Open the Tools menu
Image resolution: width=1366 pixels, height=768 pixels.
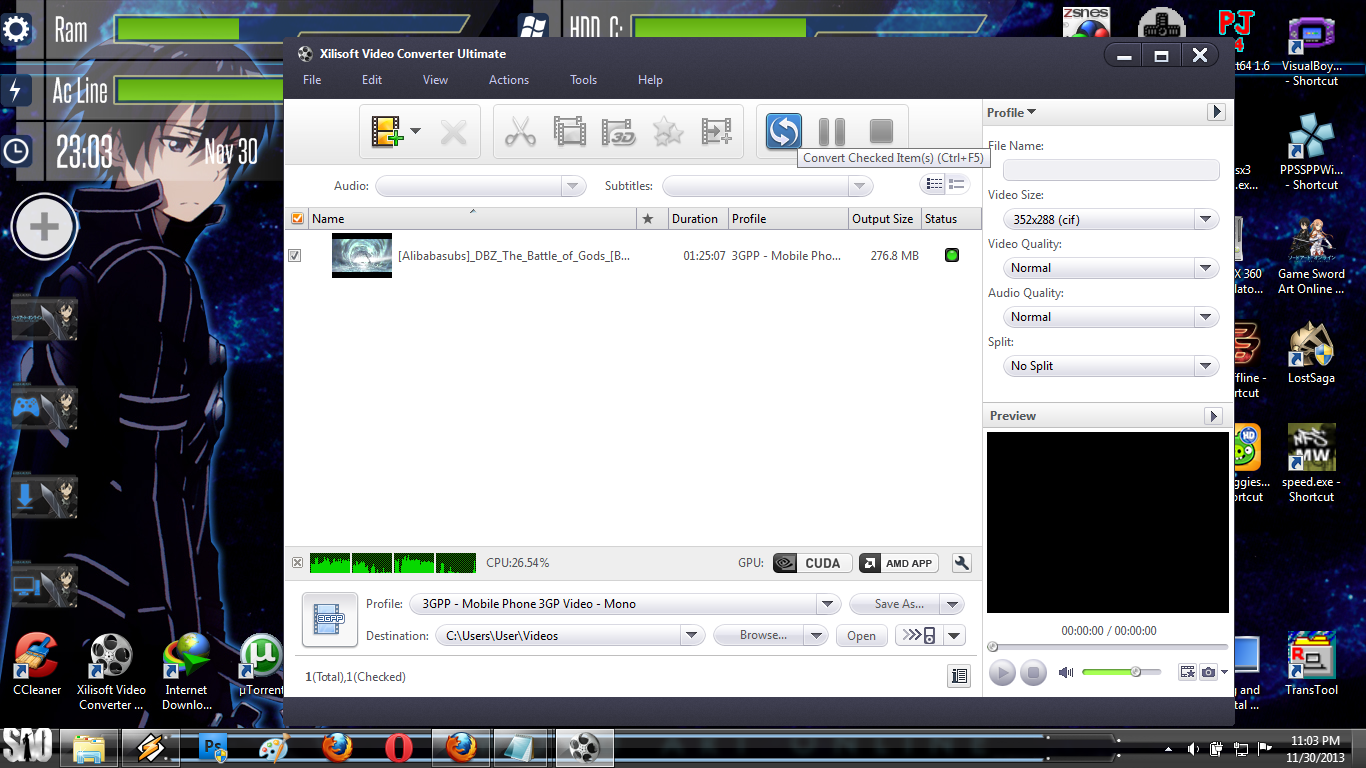pos(583,80)
